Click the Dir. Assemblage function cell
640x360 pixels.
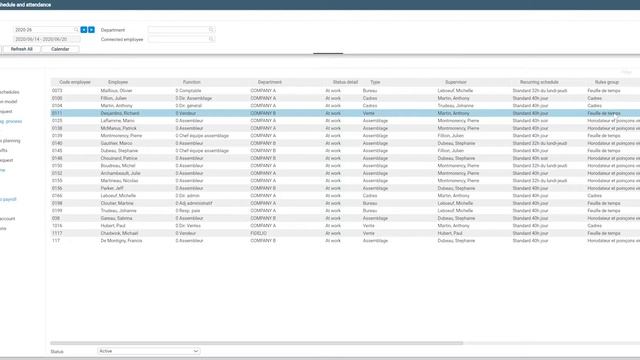(193, 98)
